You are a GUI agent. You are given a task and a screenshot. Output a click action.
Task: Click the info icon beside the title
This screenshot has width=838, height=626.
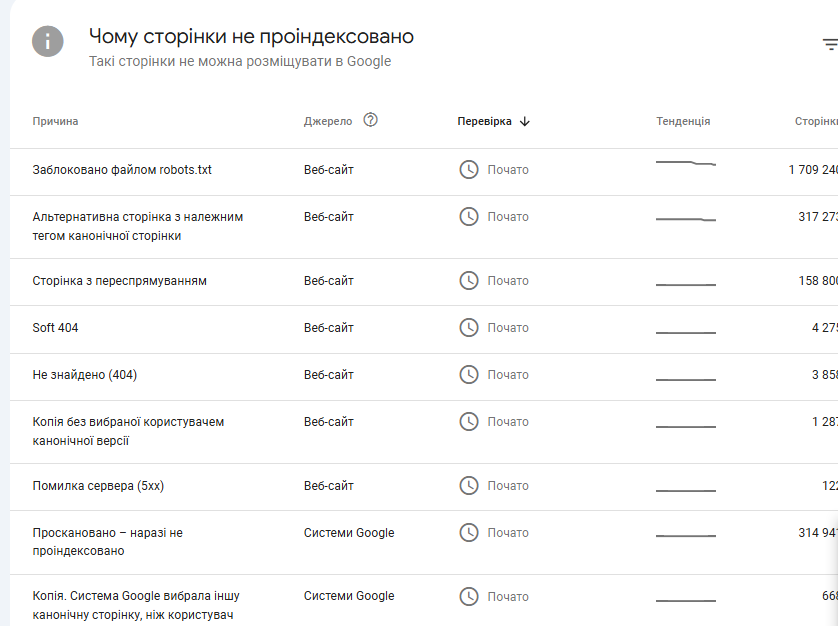47,41
